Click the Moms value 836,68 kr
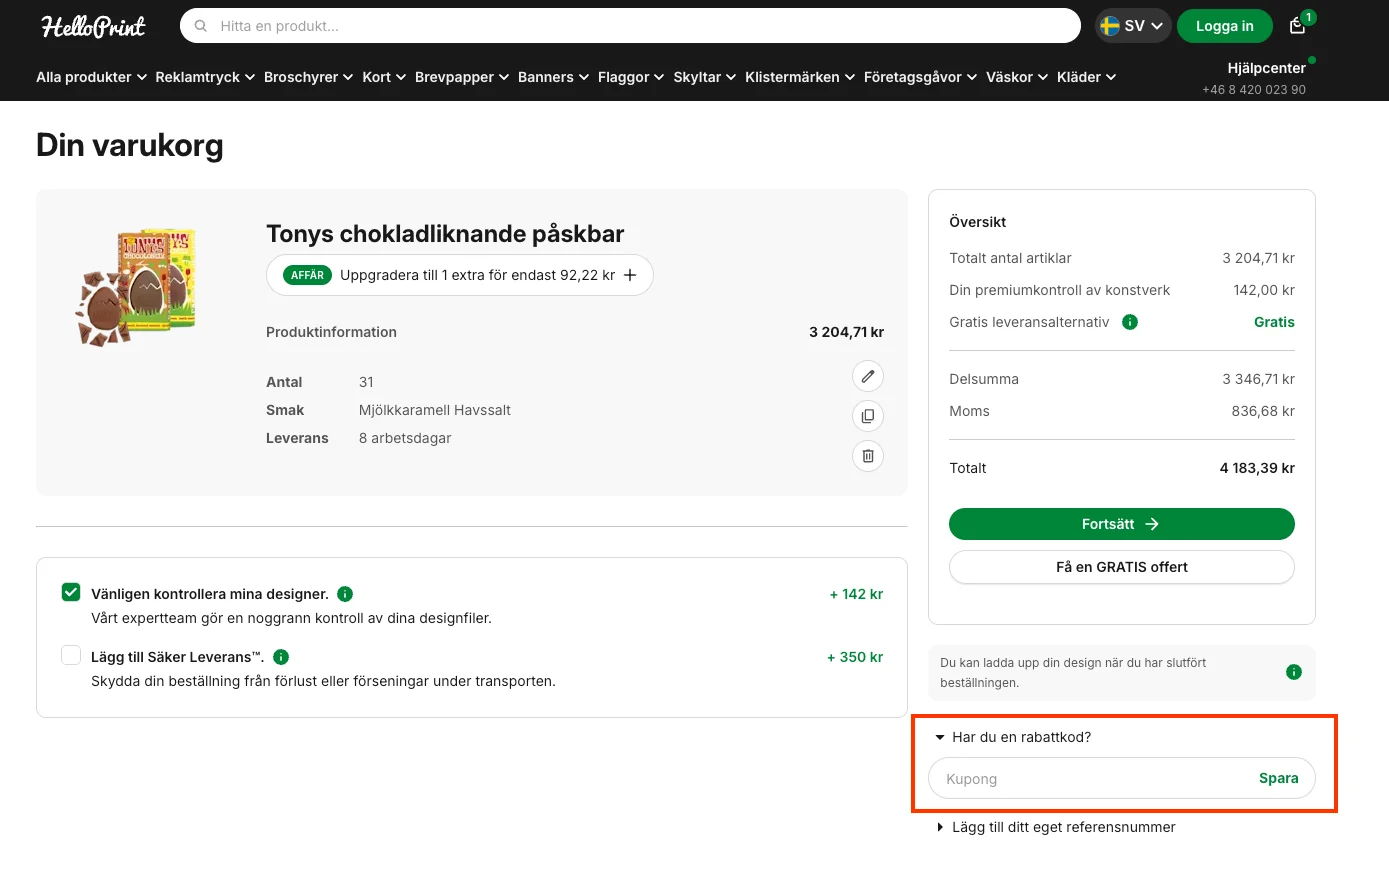Screen dimensions: 1389x893 tap(1263, 411)
